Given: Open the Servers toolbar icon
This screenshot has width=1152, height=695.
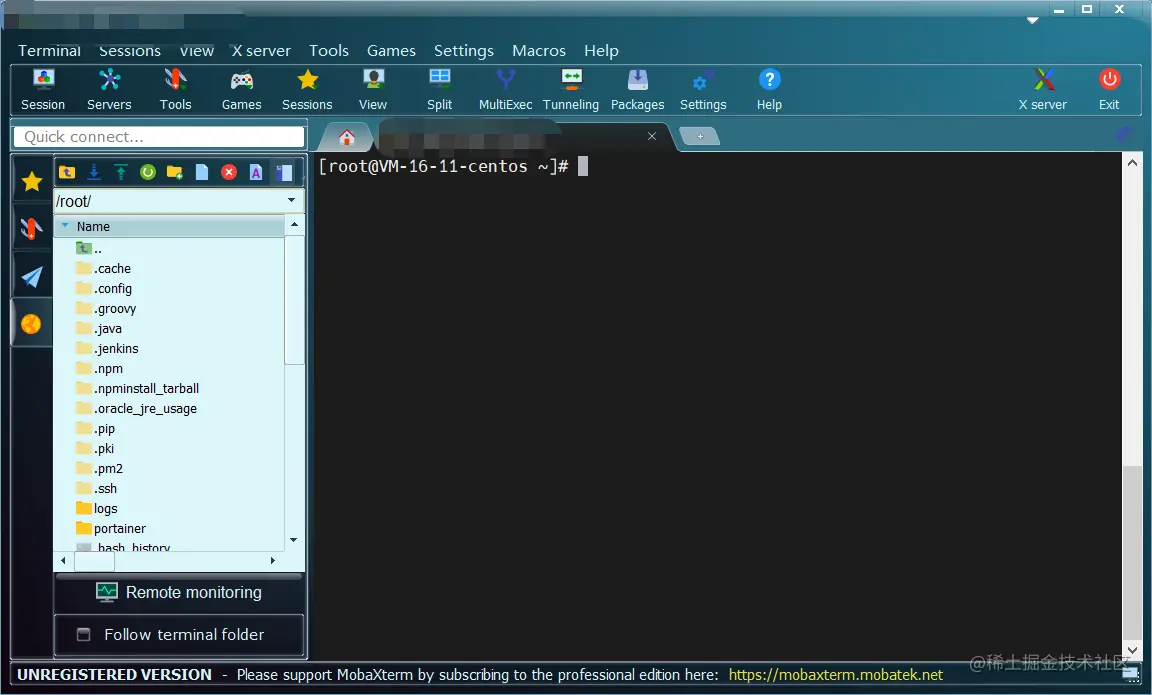Looking at the screenshot, I should pyautogui.click(x=109, y=90).
